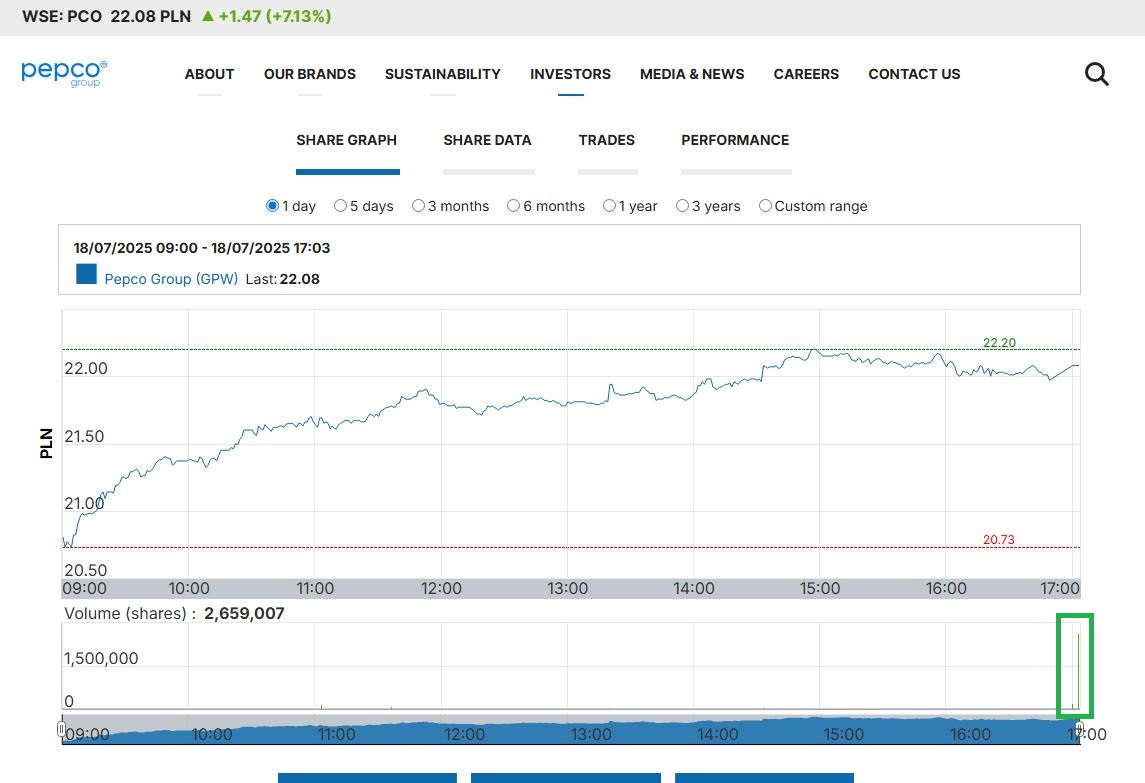Go to Contact Us page
The height and width of the screenshot is (783, 1145).
[x=913, y=74]
